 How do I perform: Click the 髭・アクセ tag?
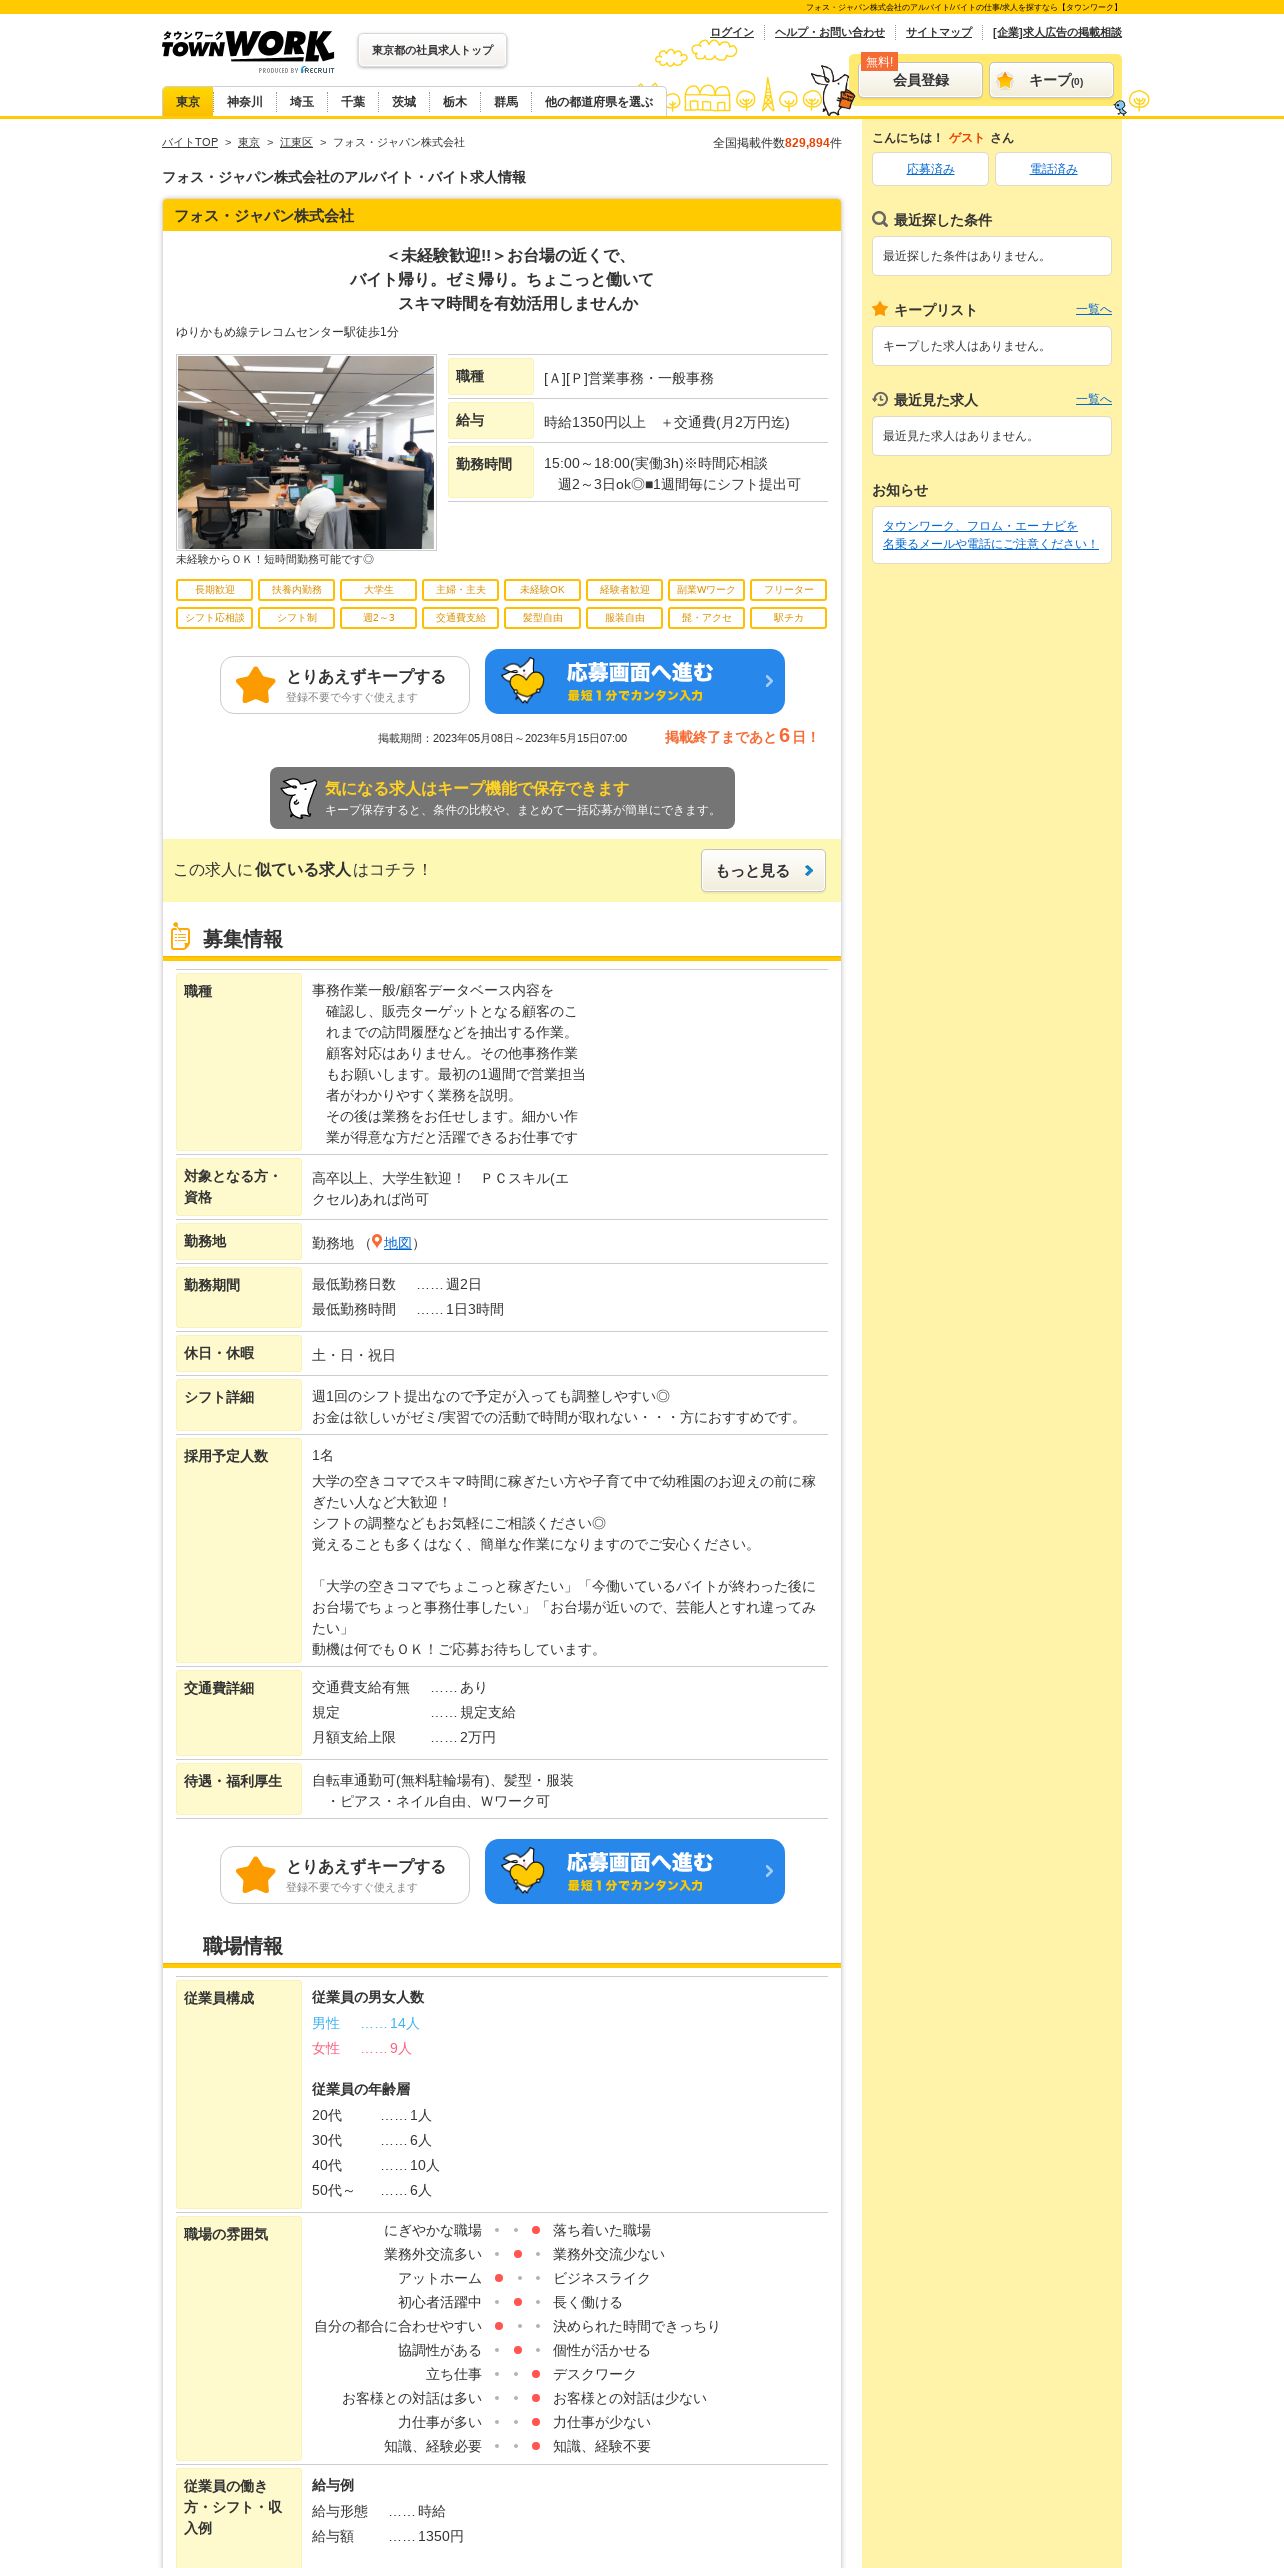tap(706, 618)
